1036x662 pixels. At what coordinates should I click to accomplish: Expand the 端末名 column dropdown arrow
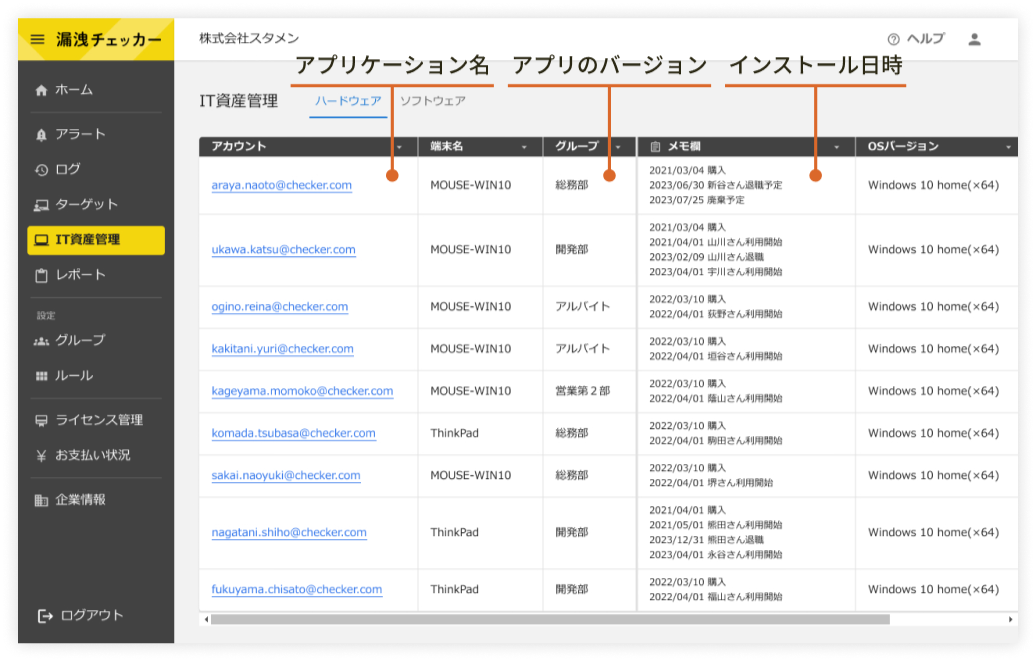[x=524, y=147]
